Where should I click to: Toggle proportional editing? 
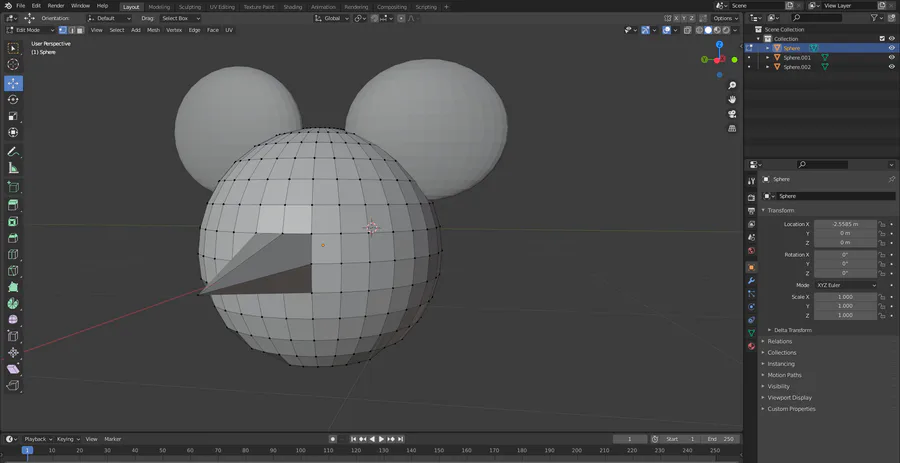point(401,18)
